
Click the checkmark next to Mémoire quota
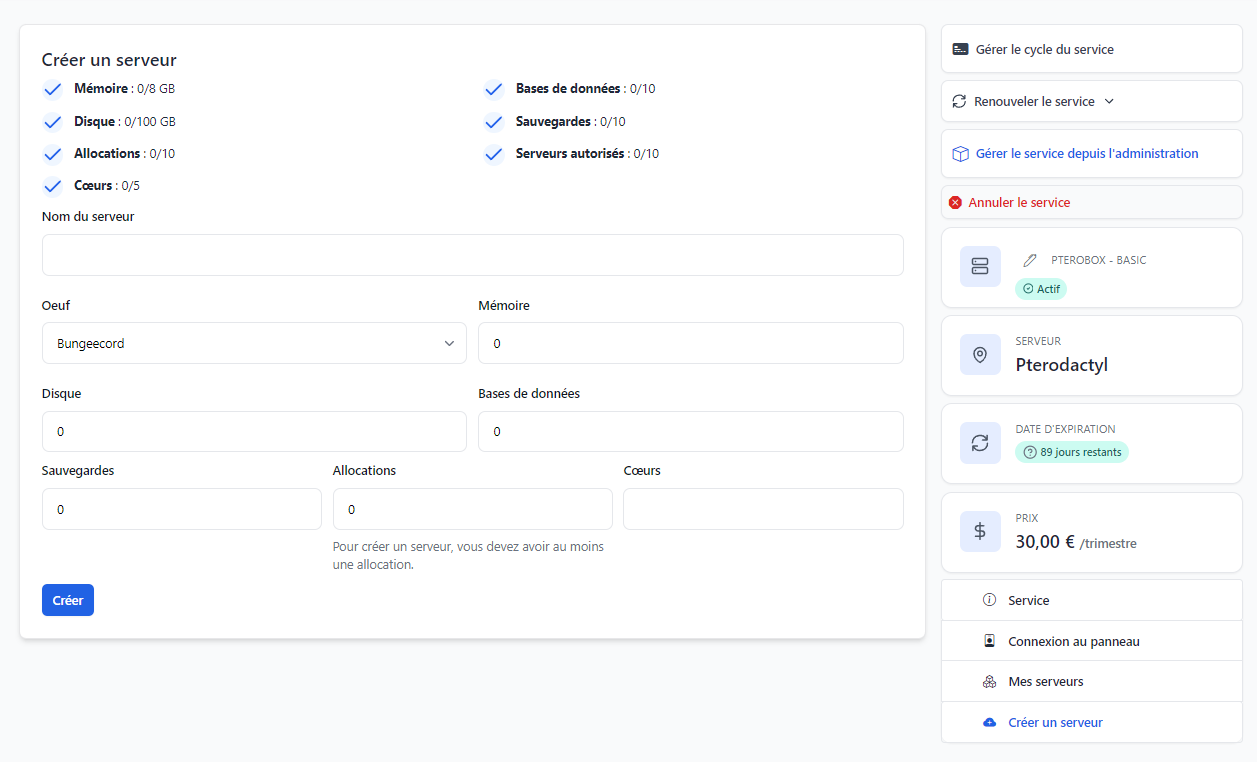[x=53, y=90]
